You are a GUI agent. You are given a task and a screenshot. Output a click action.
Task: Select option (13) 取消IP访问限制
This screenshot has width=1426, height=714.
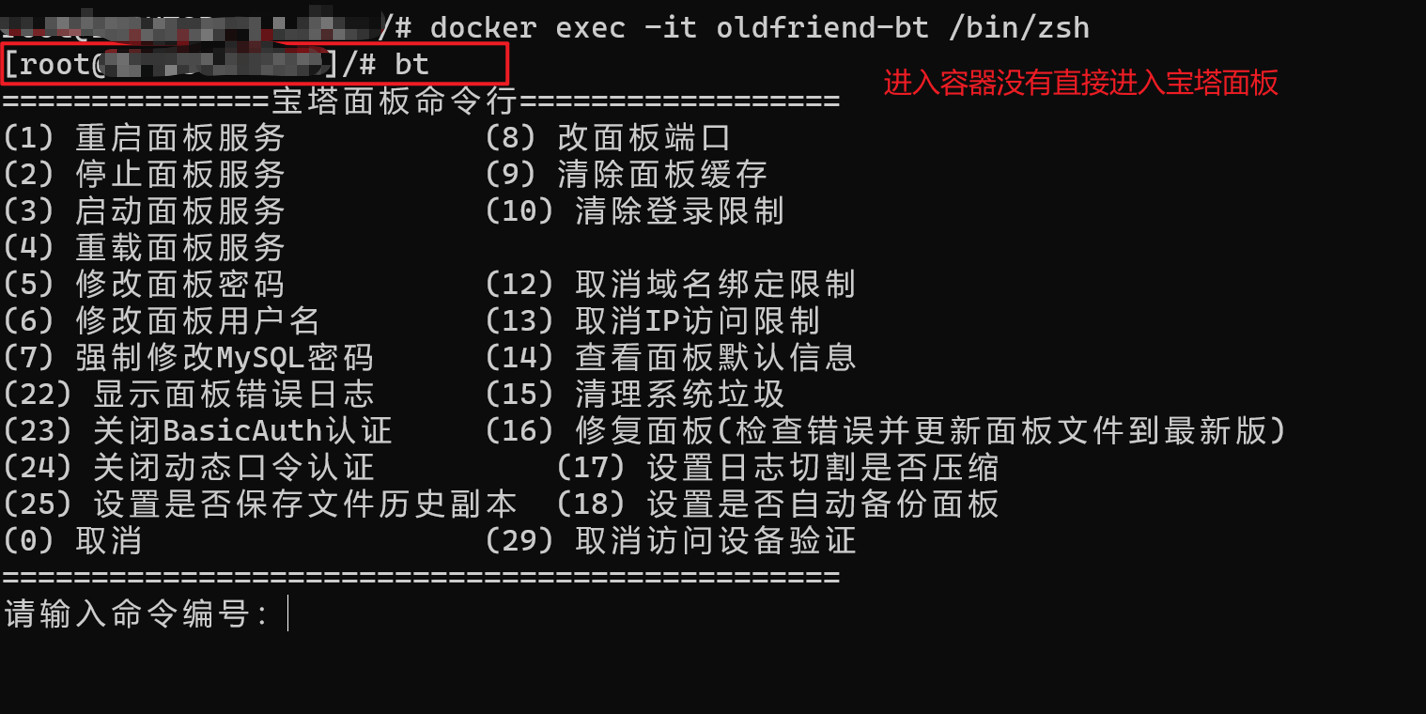(653, 321)
